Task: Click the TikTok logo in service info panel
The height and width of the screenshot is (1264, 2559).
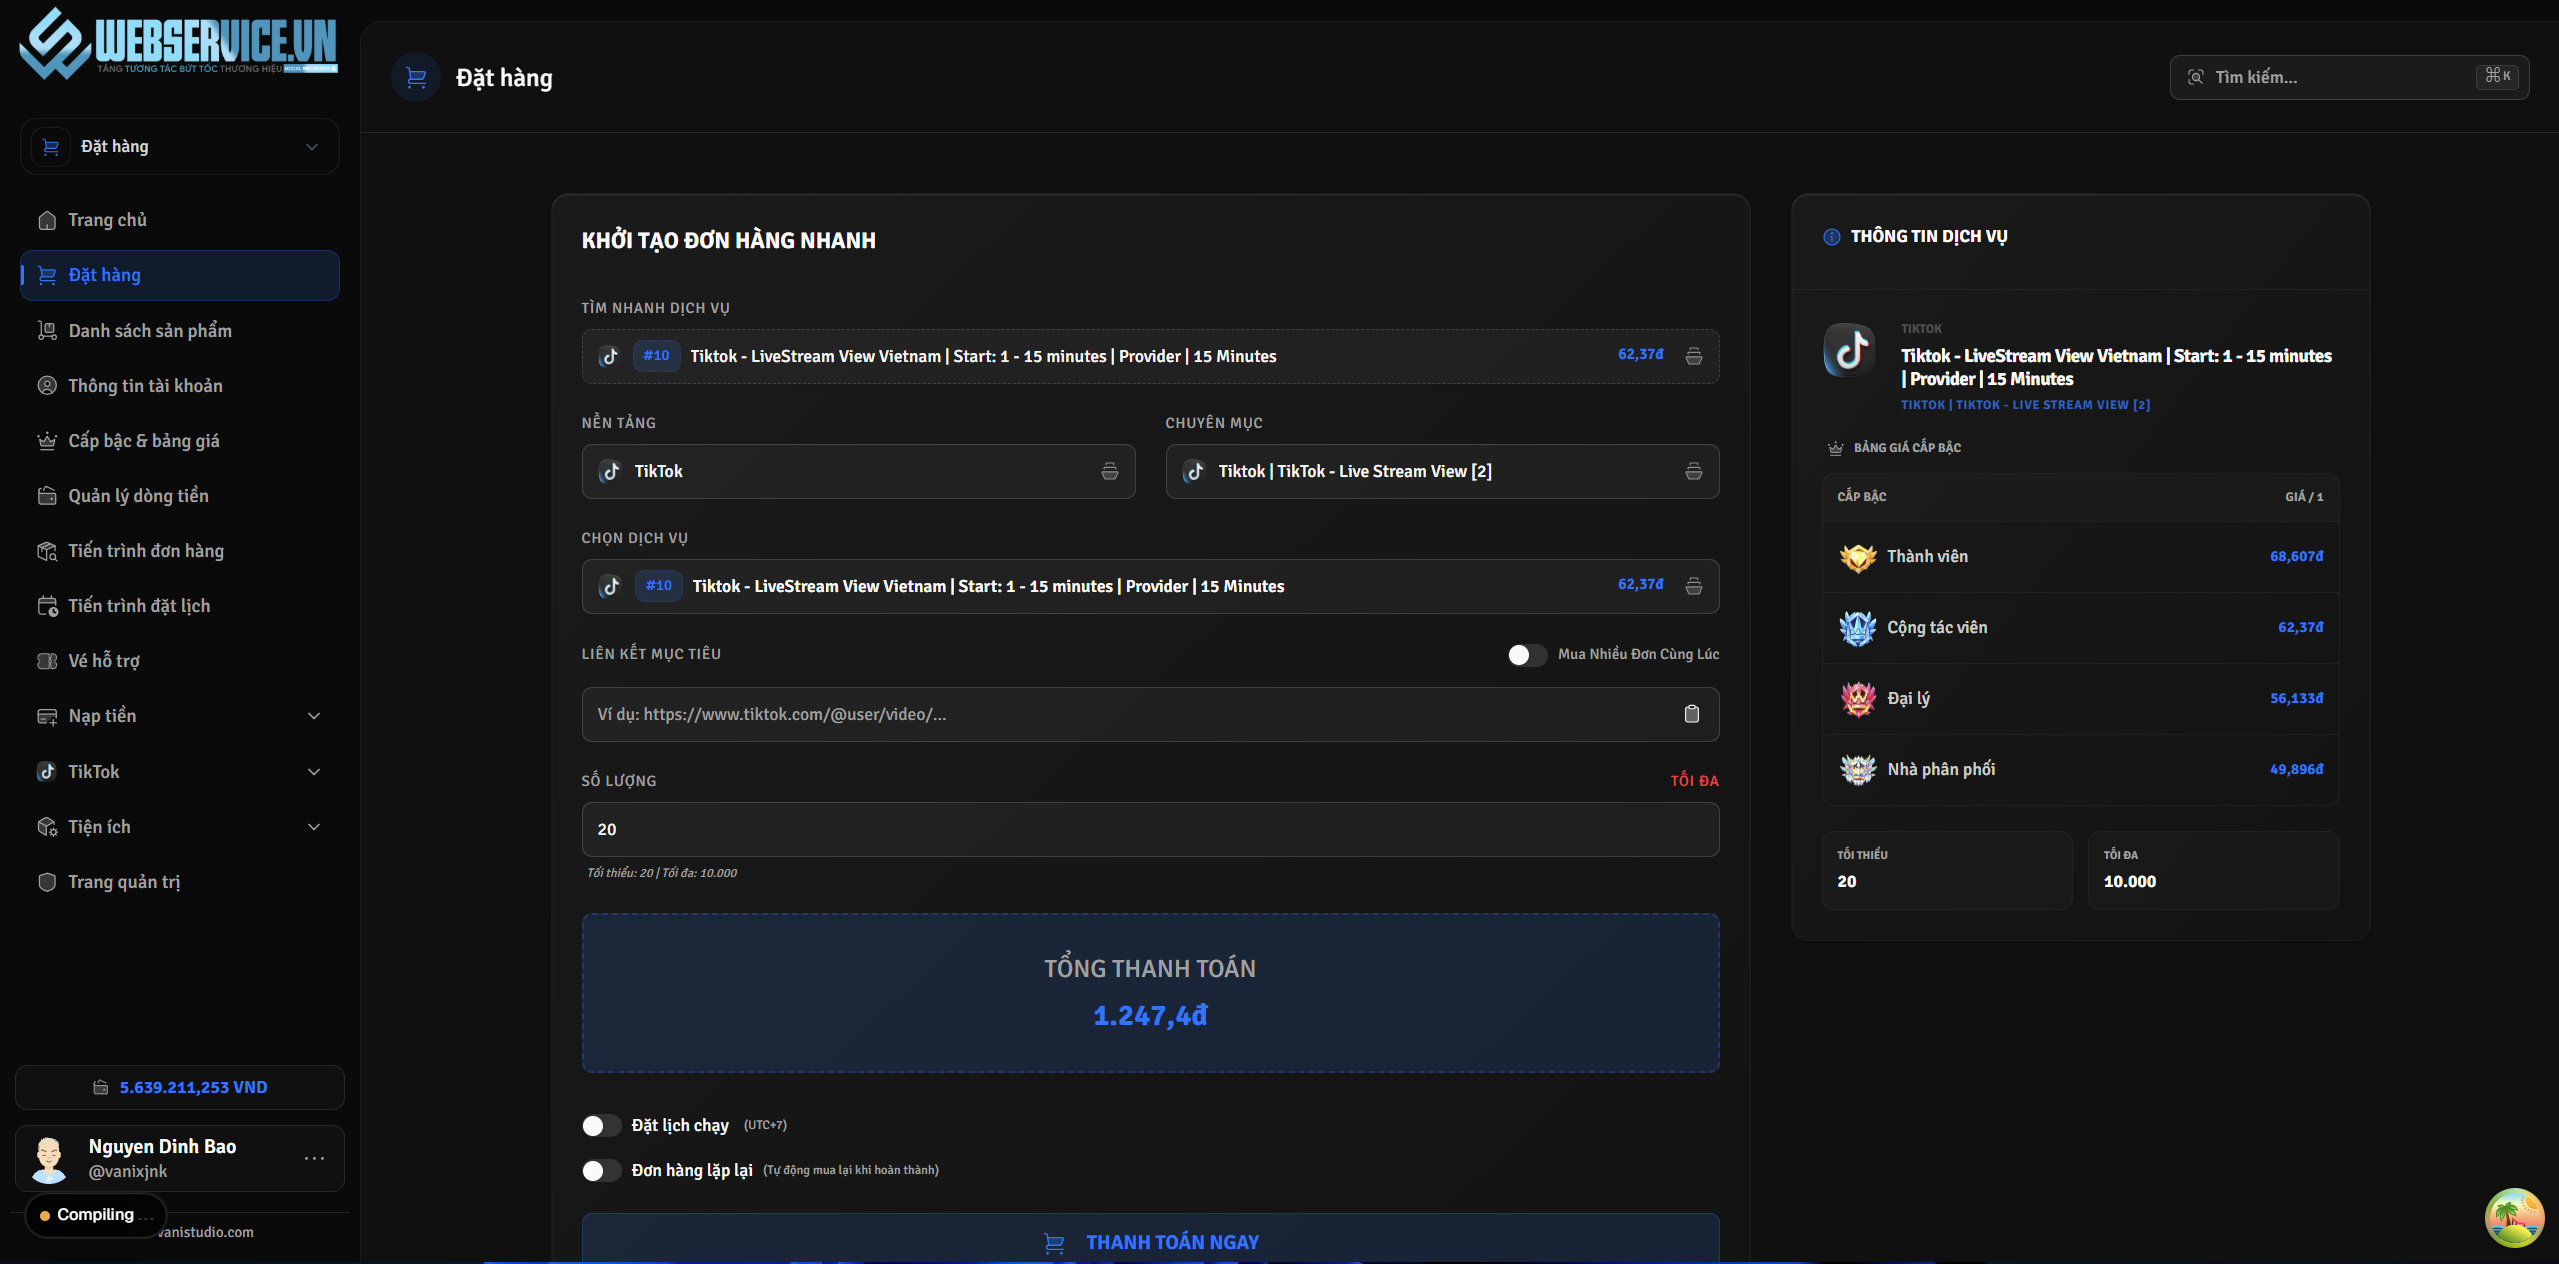Action: (1849, 351)
